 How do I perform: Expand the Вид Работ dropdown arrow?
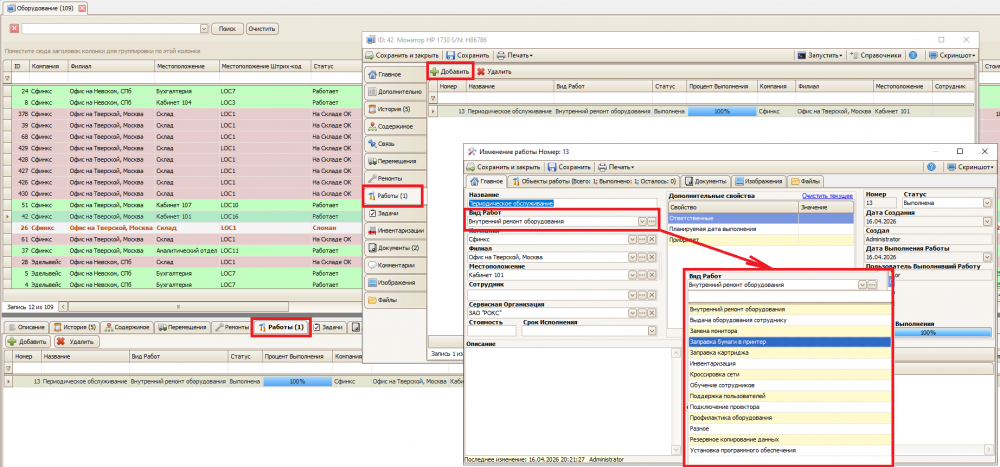point(642,221)
